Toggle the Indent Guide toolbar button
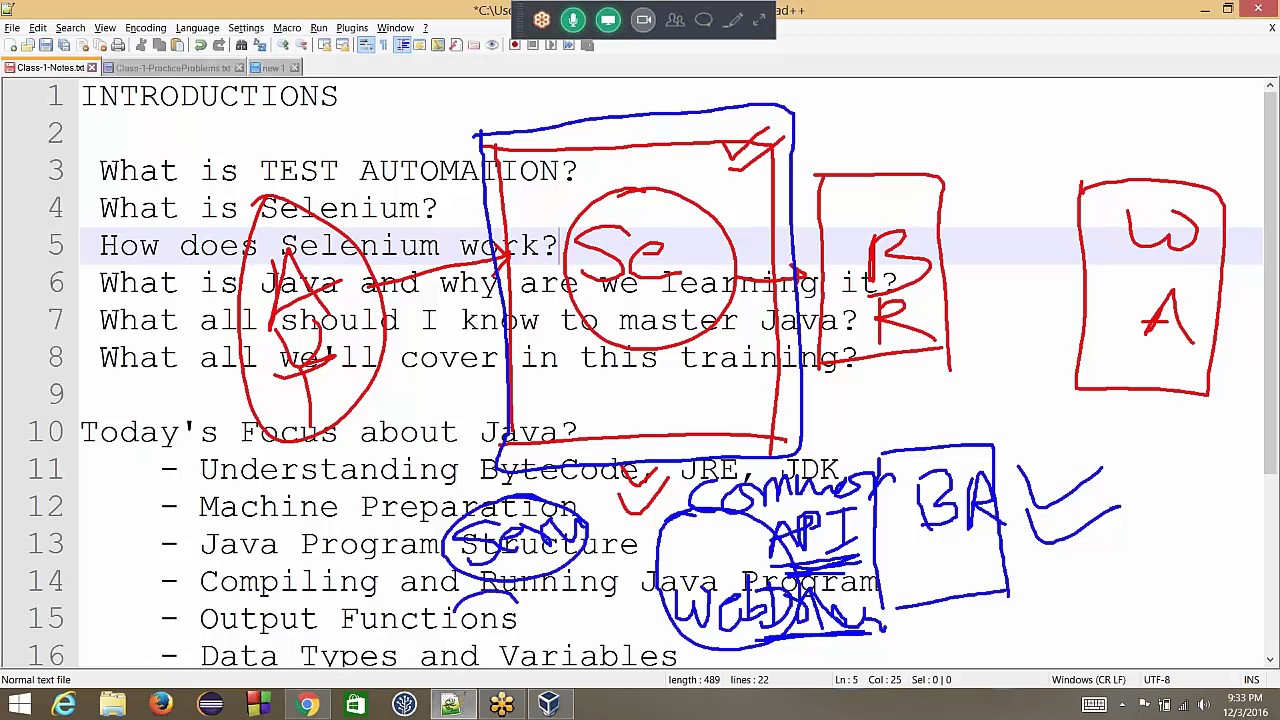This screenshot has width=1280, height=720. coord(402,45)
